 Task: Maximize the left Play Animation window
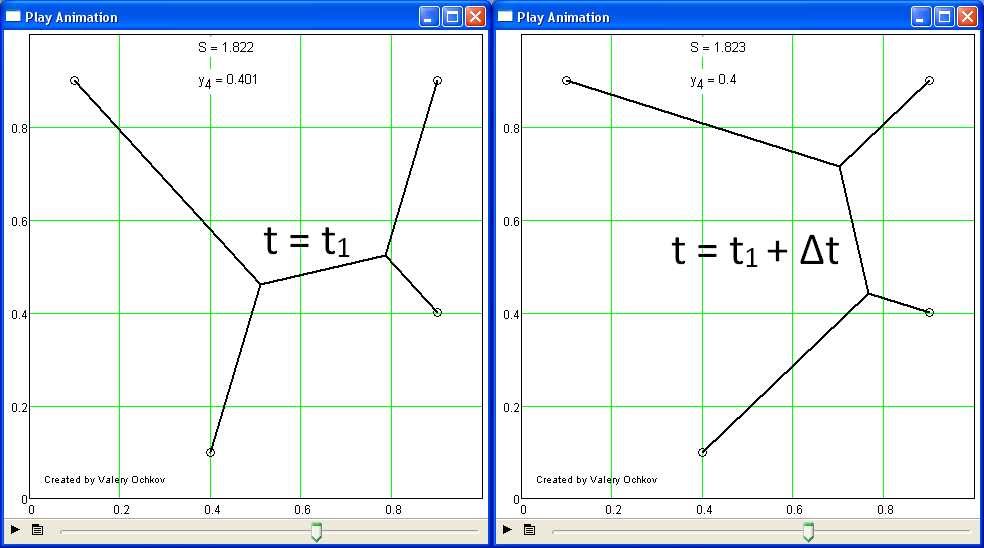[x=452, y=17]
